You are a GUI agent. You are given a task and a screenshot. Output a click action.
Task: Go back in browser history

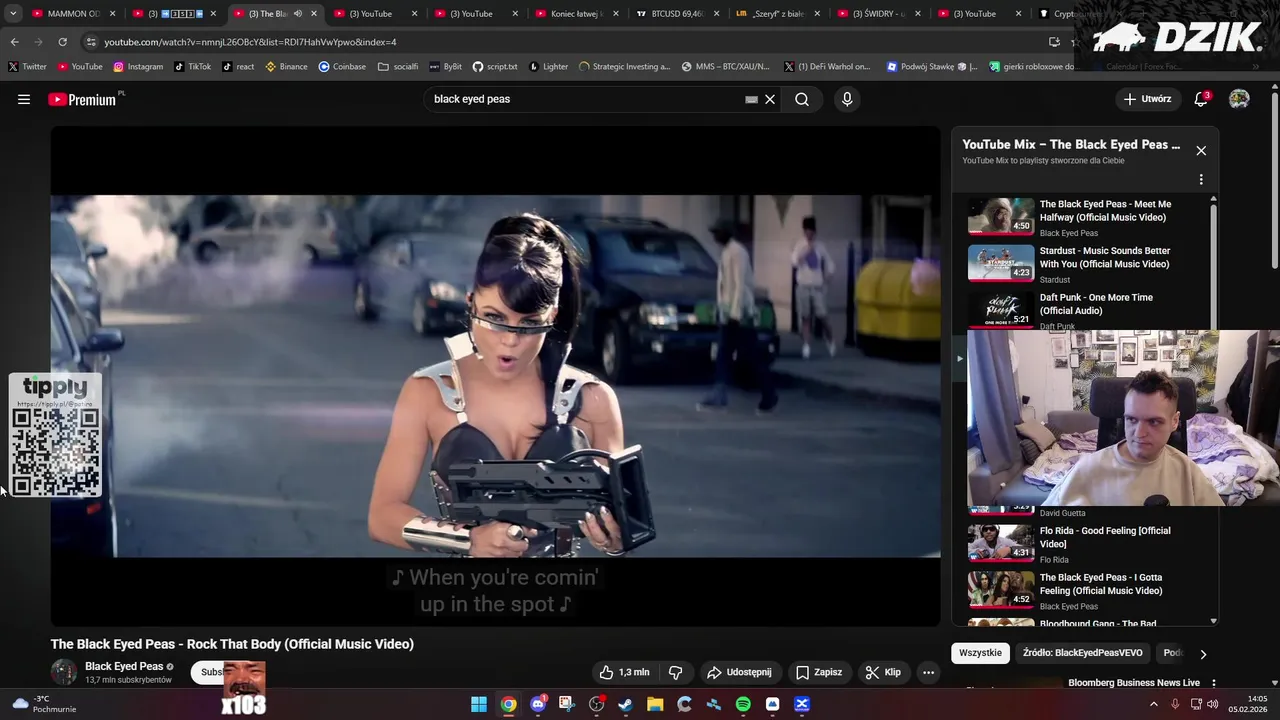click(14, 42)
